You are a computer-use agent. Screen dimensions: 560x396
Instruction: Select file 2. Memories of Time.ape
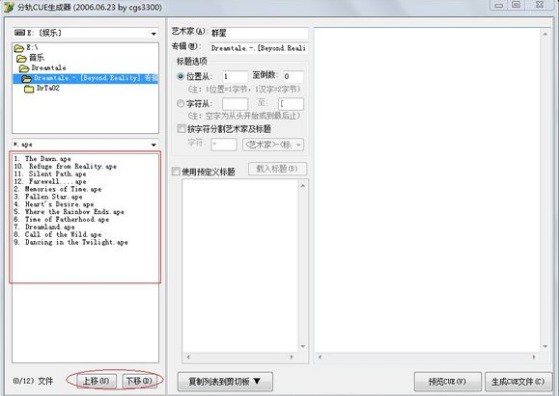(58, 189)
